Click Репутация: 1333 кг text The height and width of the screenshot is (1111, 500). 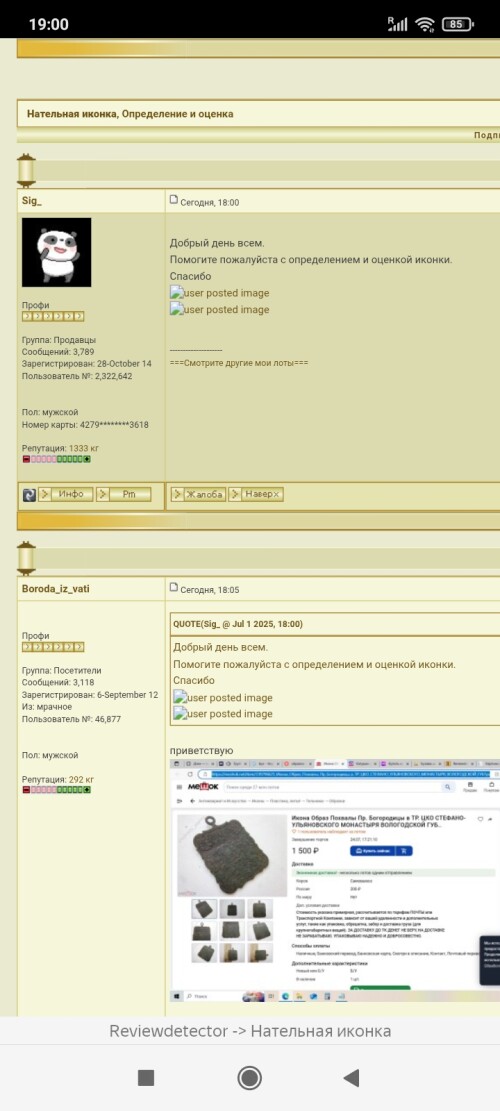pyautogui.click(x=60, y=449)
